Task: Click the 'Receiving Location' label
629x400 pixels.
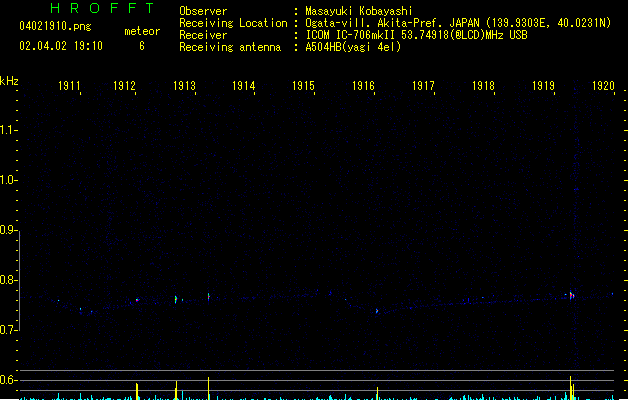Action: click(233, 23)
